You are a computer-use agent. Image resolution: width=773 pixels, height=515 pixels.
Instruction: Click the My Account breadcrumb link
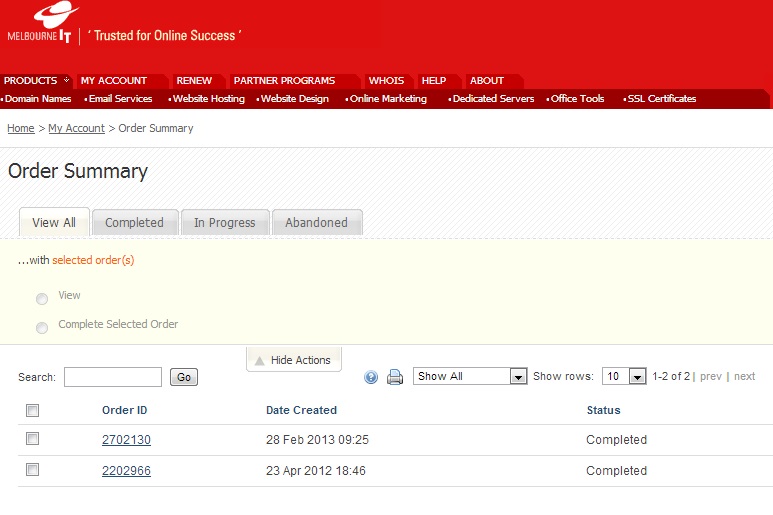pyautogui.click(x=76, y=128)
